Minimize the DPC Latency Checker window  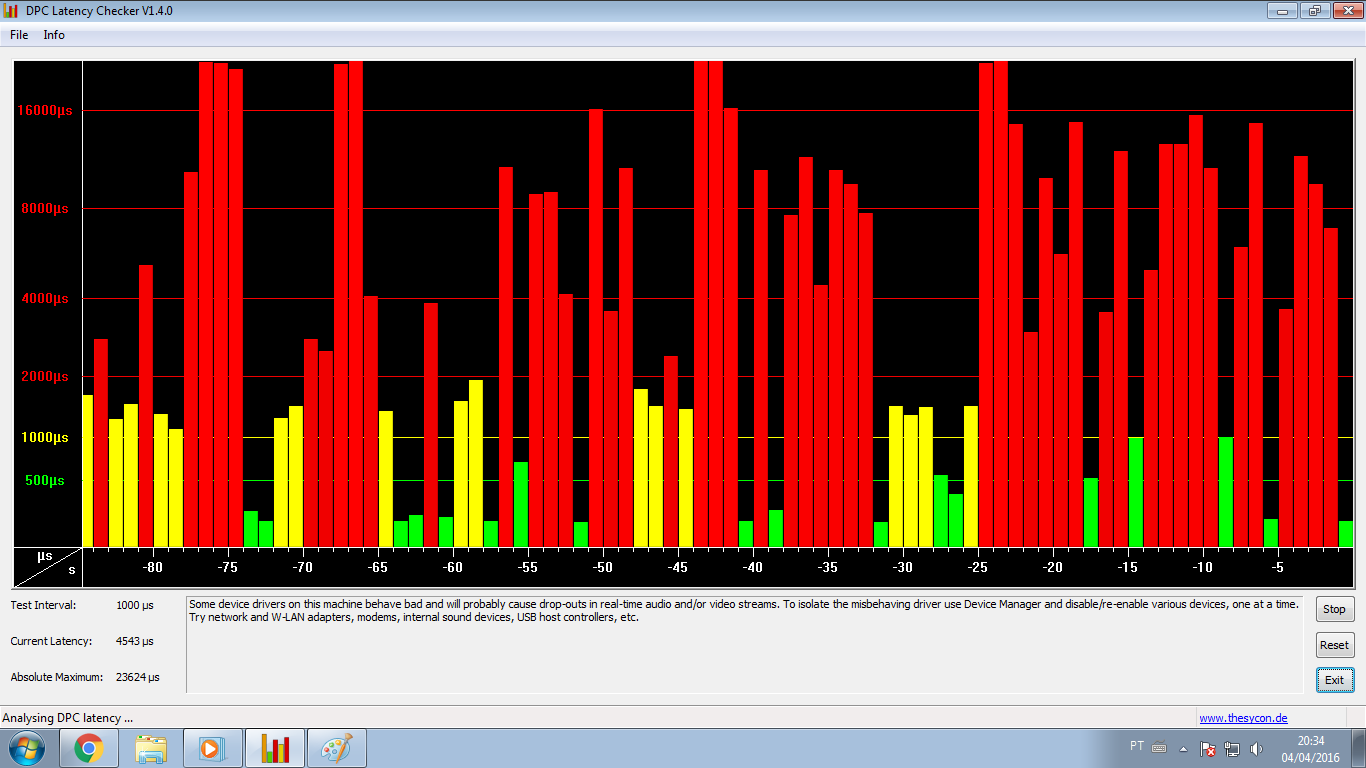click(x=1282, y=10)
